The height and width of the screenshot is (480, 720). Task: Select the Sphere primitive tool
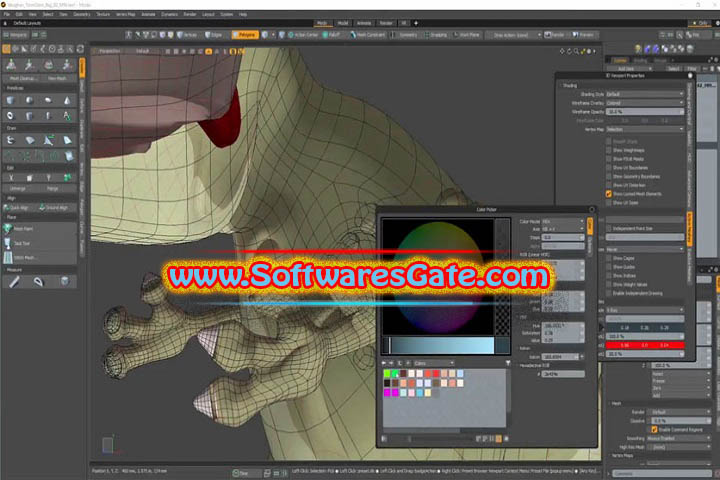coord(29,100)
